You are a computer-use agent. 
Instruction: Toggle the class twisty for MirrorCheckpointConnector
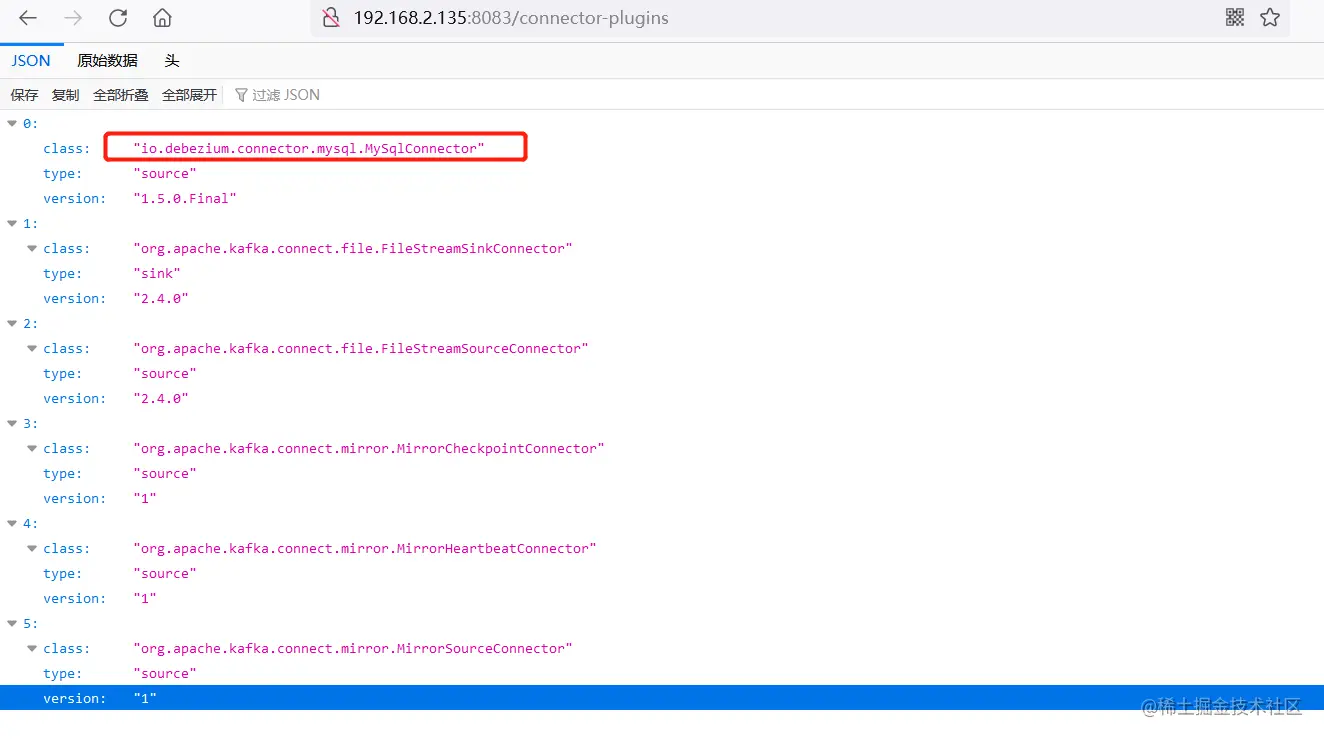pos(32,448)
